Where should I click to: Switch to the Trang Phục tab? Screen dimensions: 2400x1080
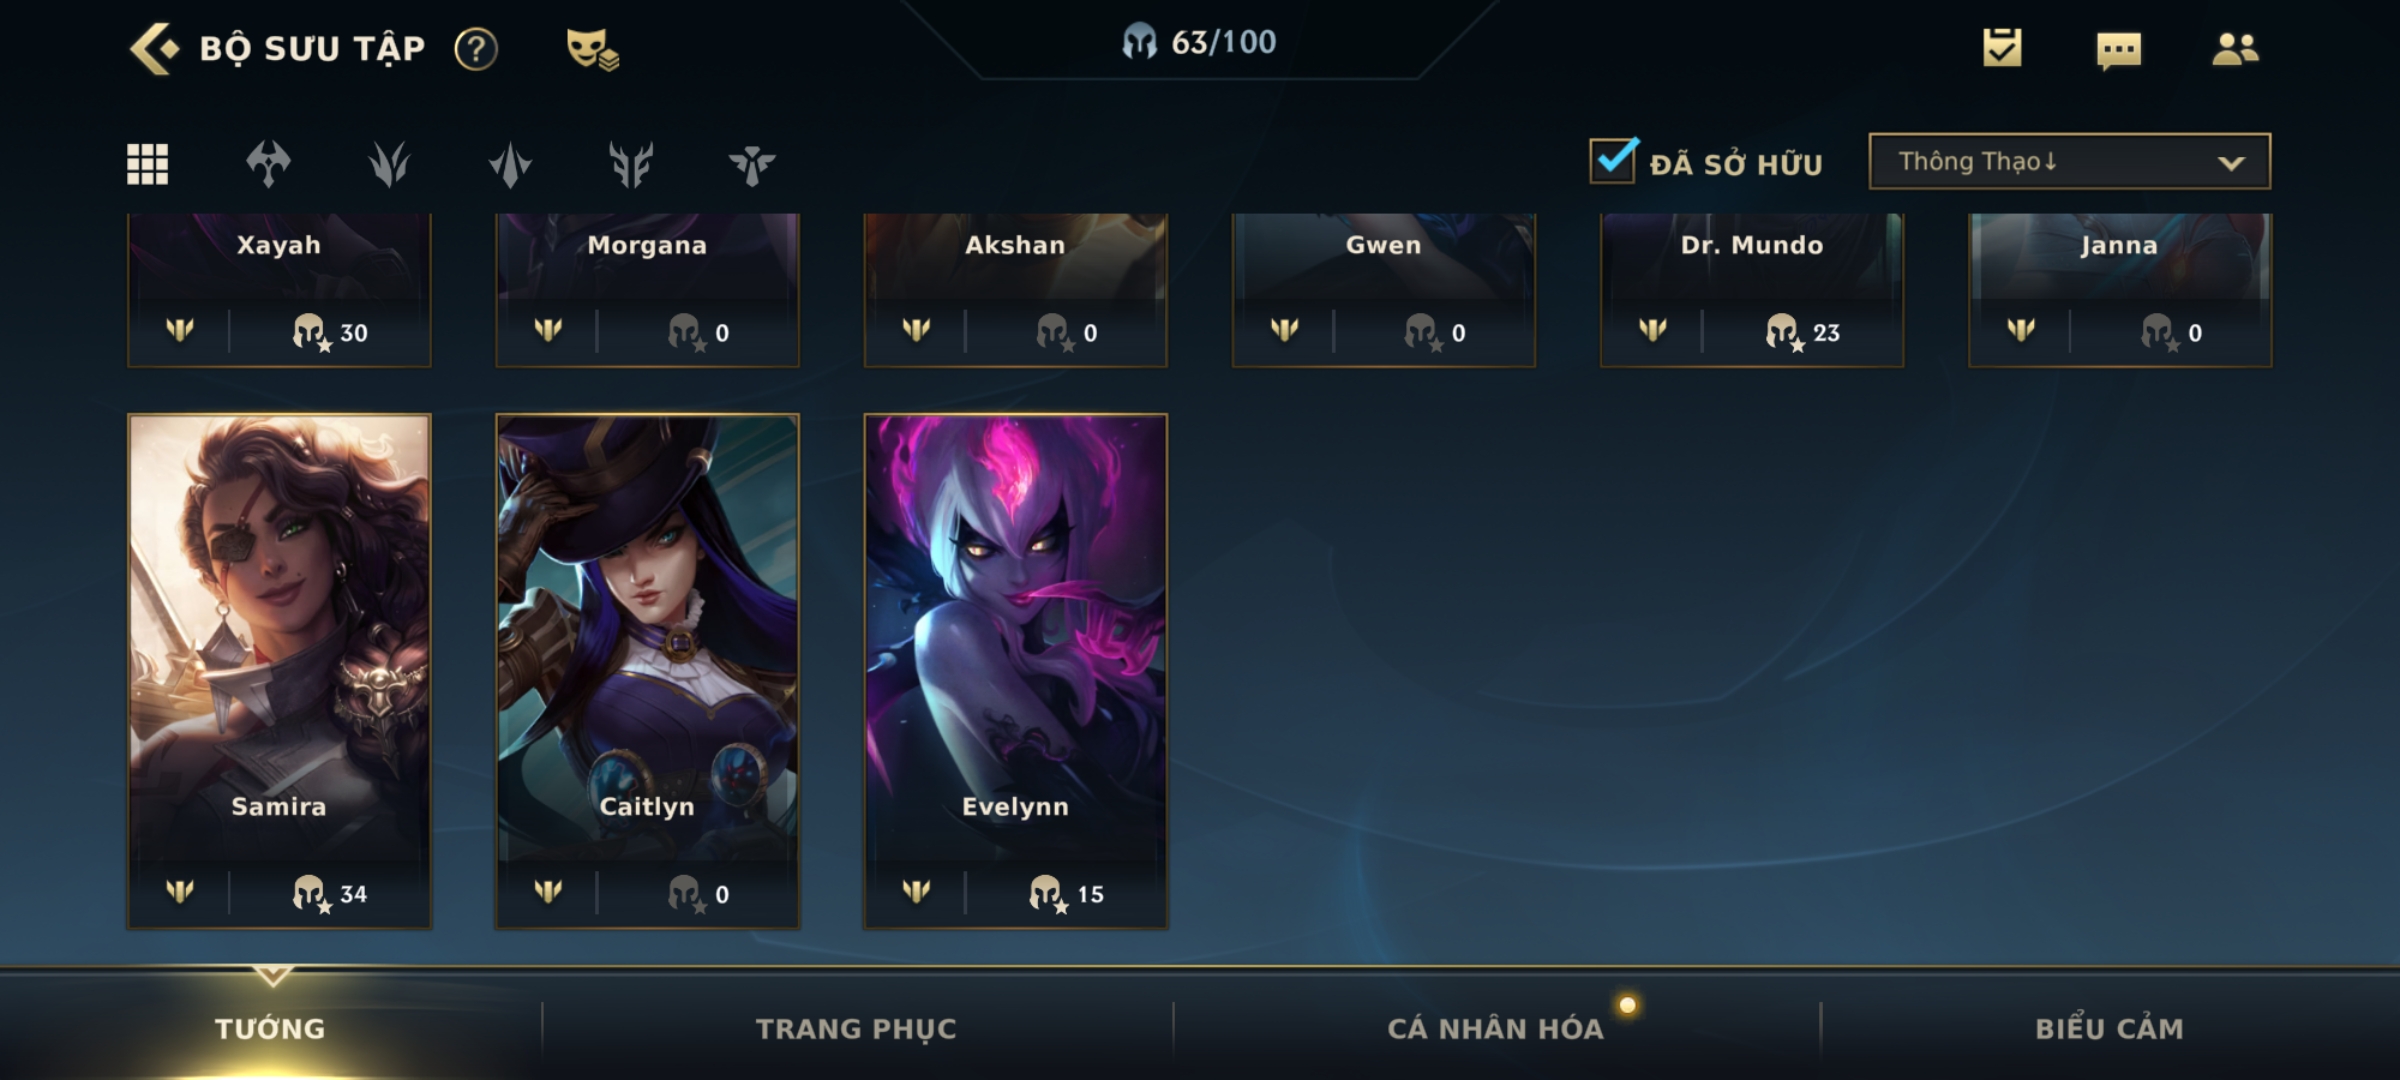(x=856, y=1028)
